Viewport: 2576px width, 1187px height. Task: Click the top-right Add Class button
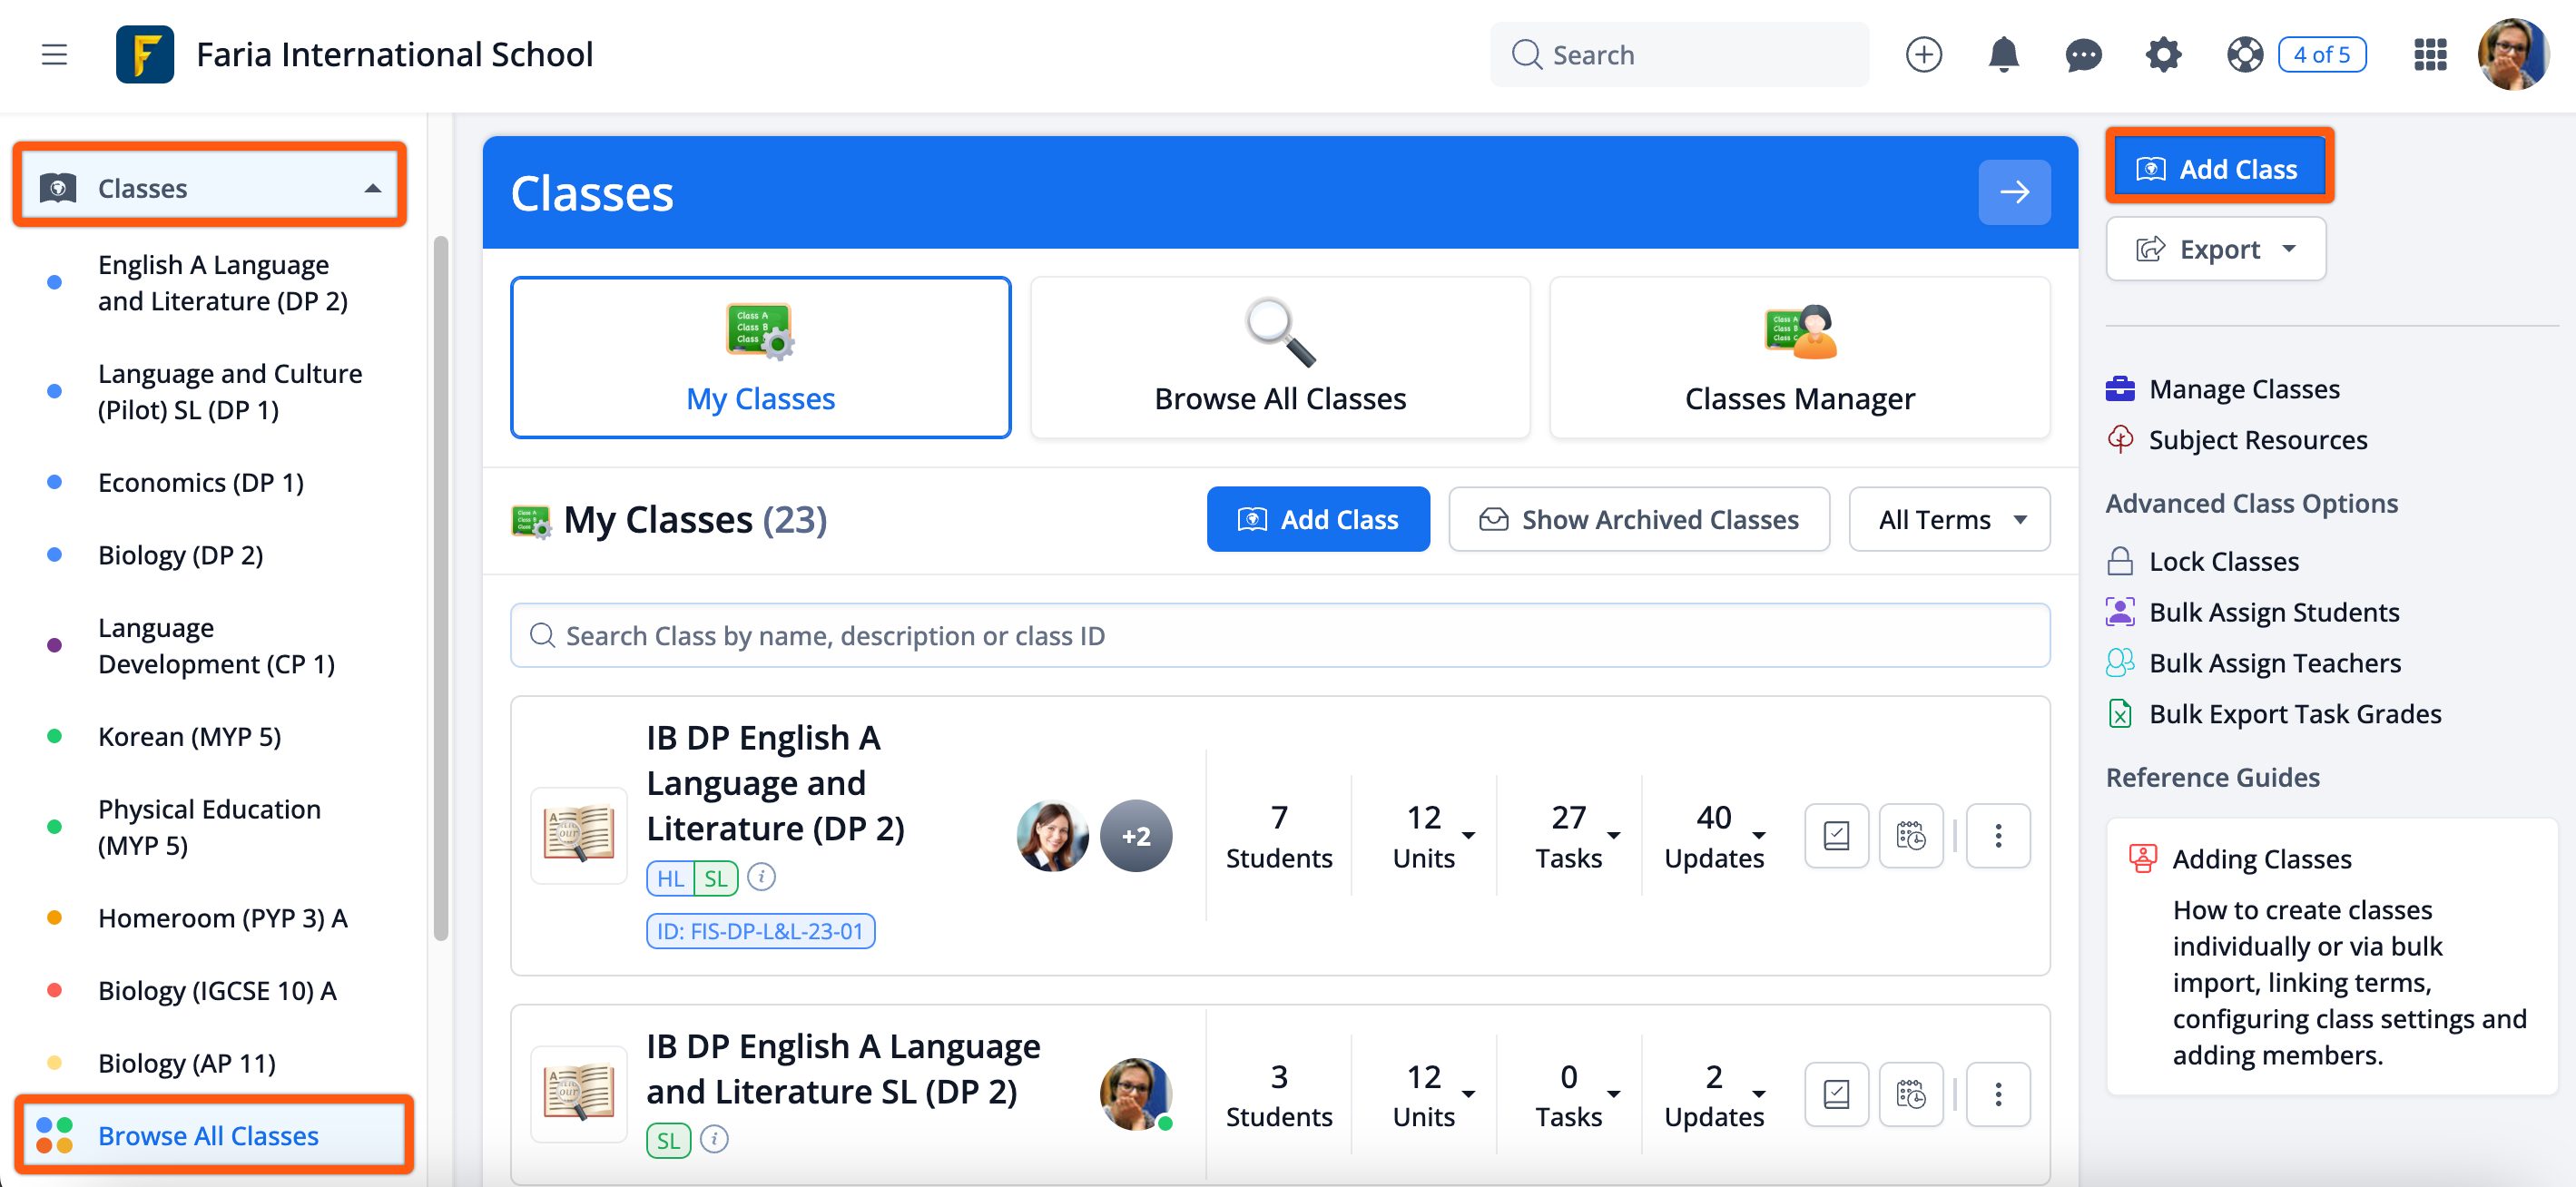pyautogui.click(x=2218, y=168)
